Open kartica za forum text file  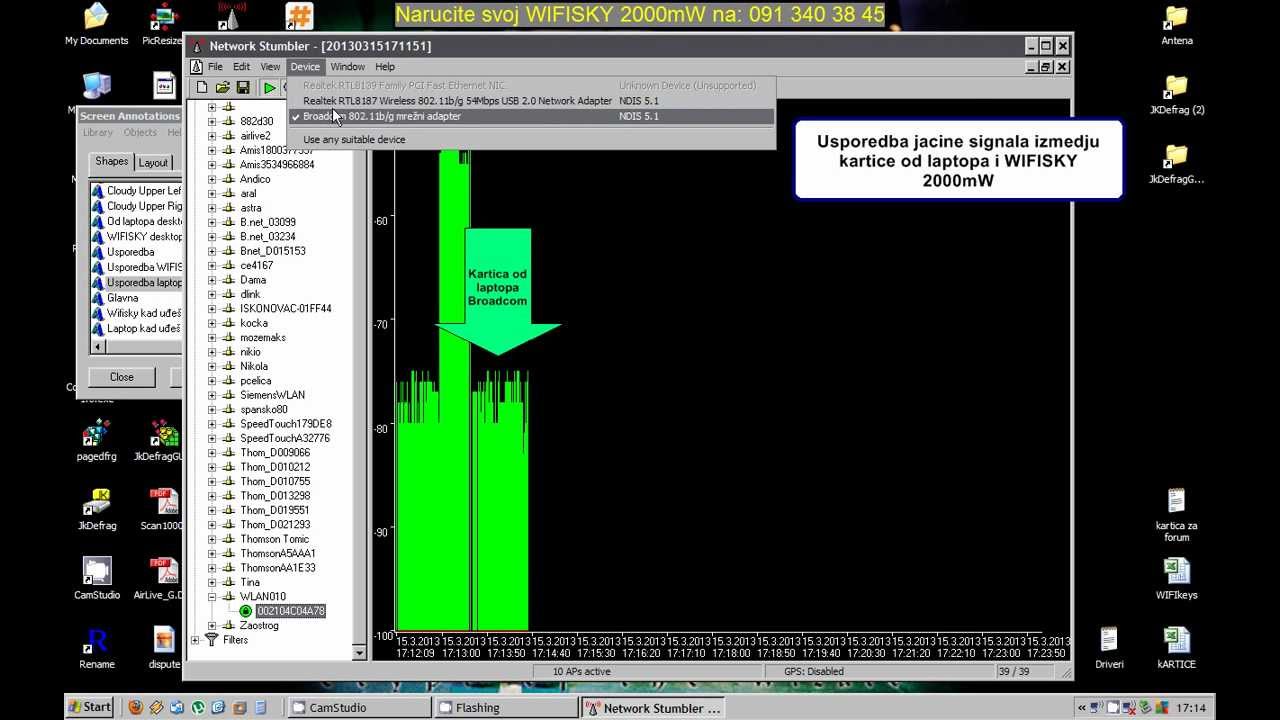coord(1176,515)
